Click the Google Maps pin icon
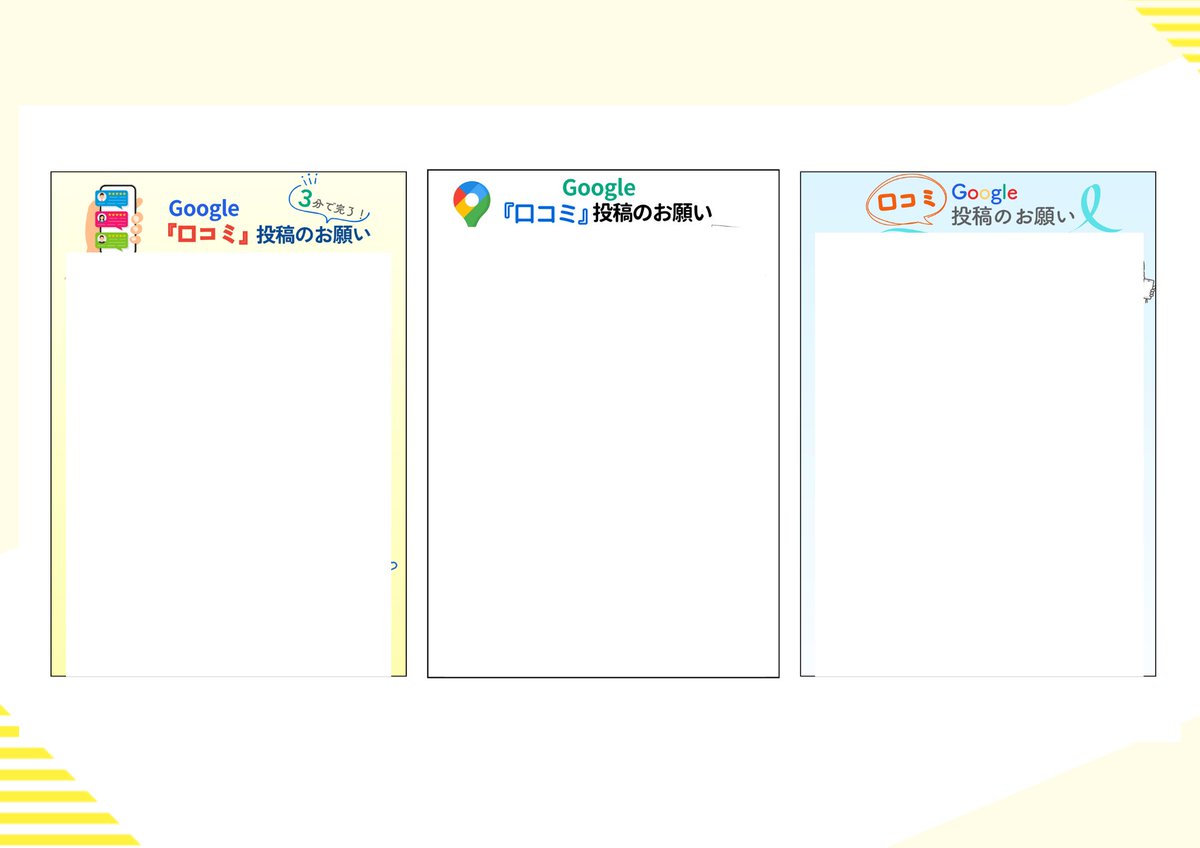The height and width of the screenshot is (848, 1200). [x=472, y=204]
